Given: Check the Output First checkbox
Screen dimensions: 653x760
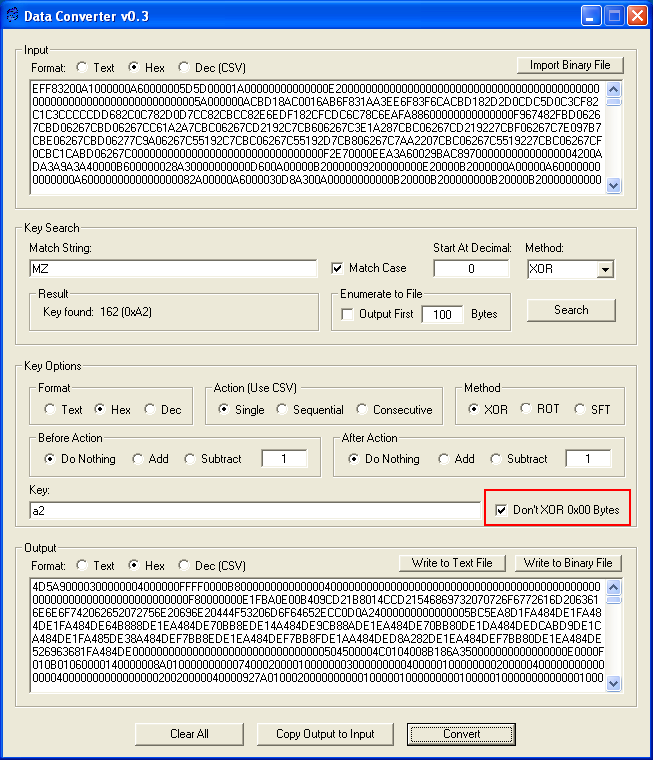Looking at the screenshot, I should pos(347,314).
